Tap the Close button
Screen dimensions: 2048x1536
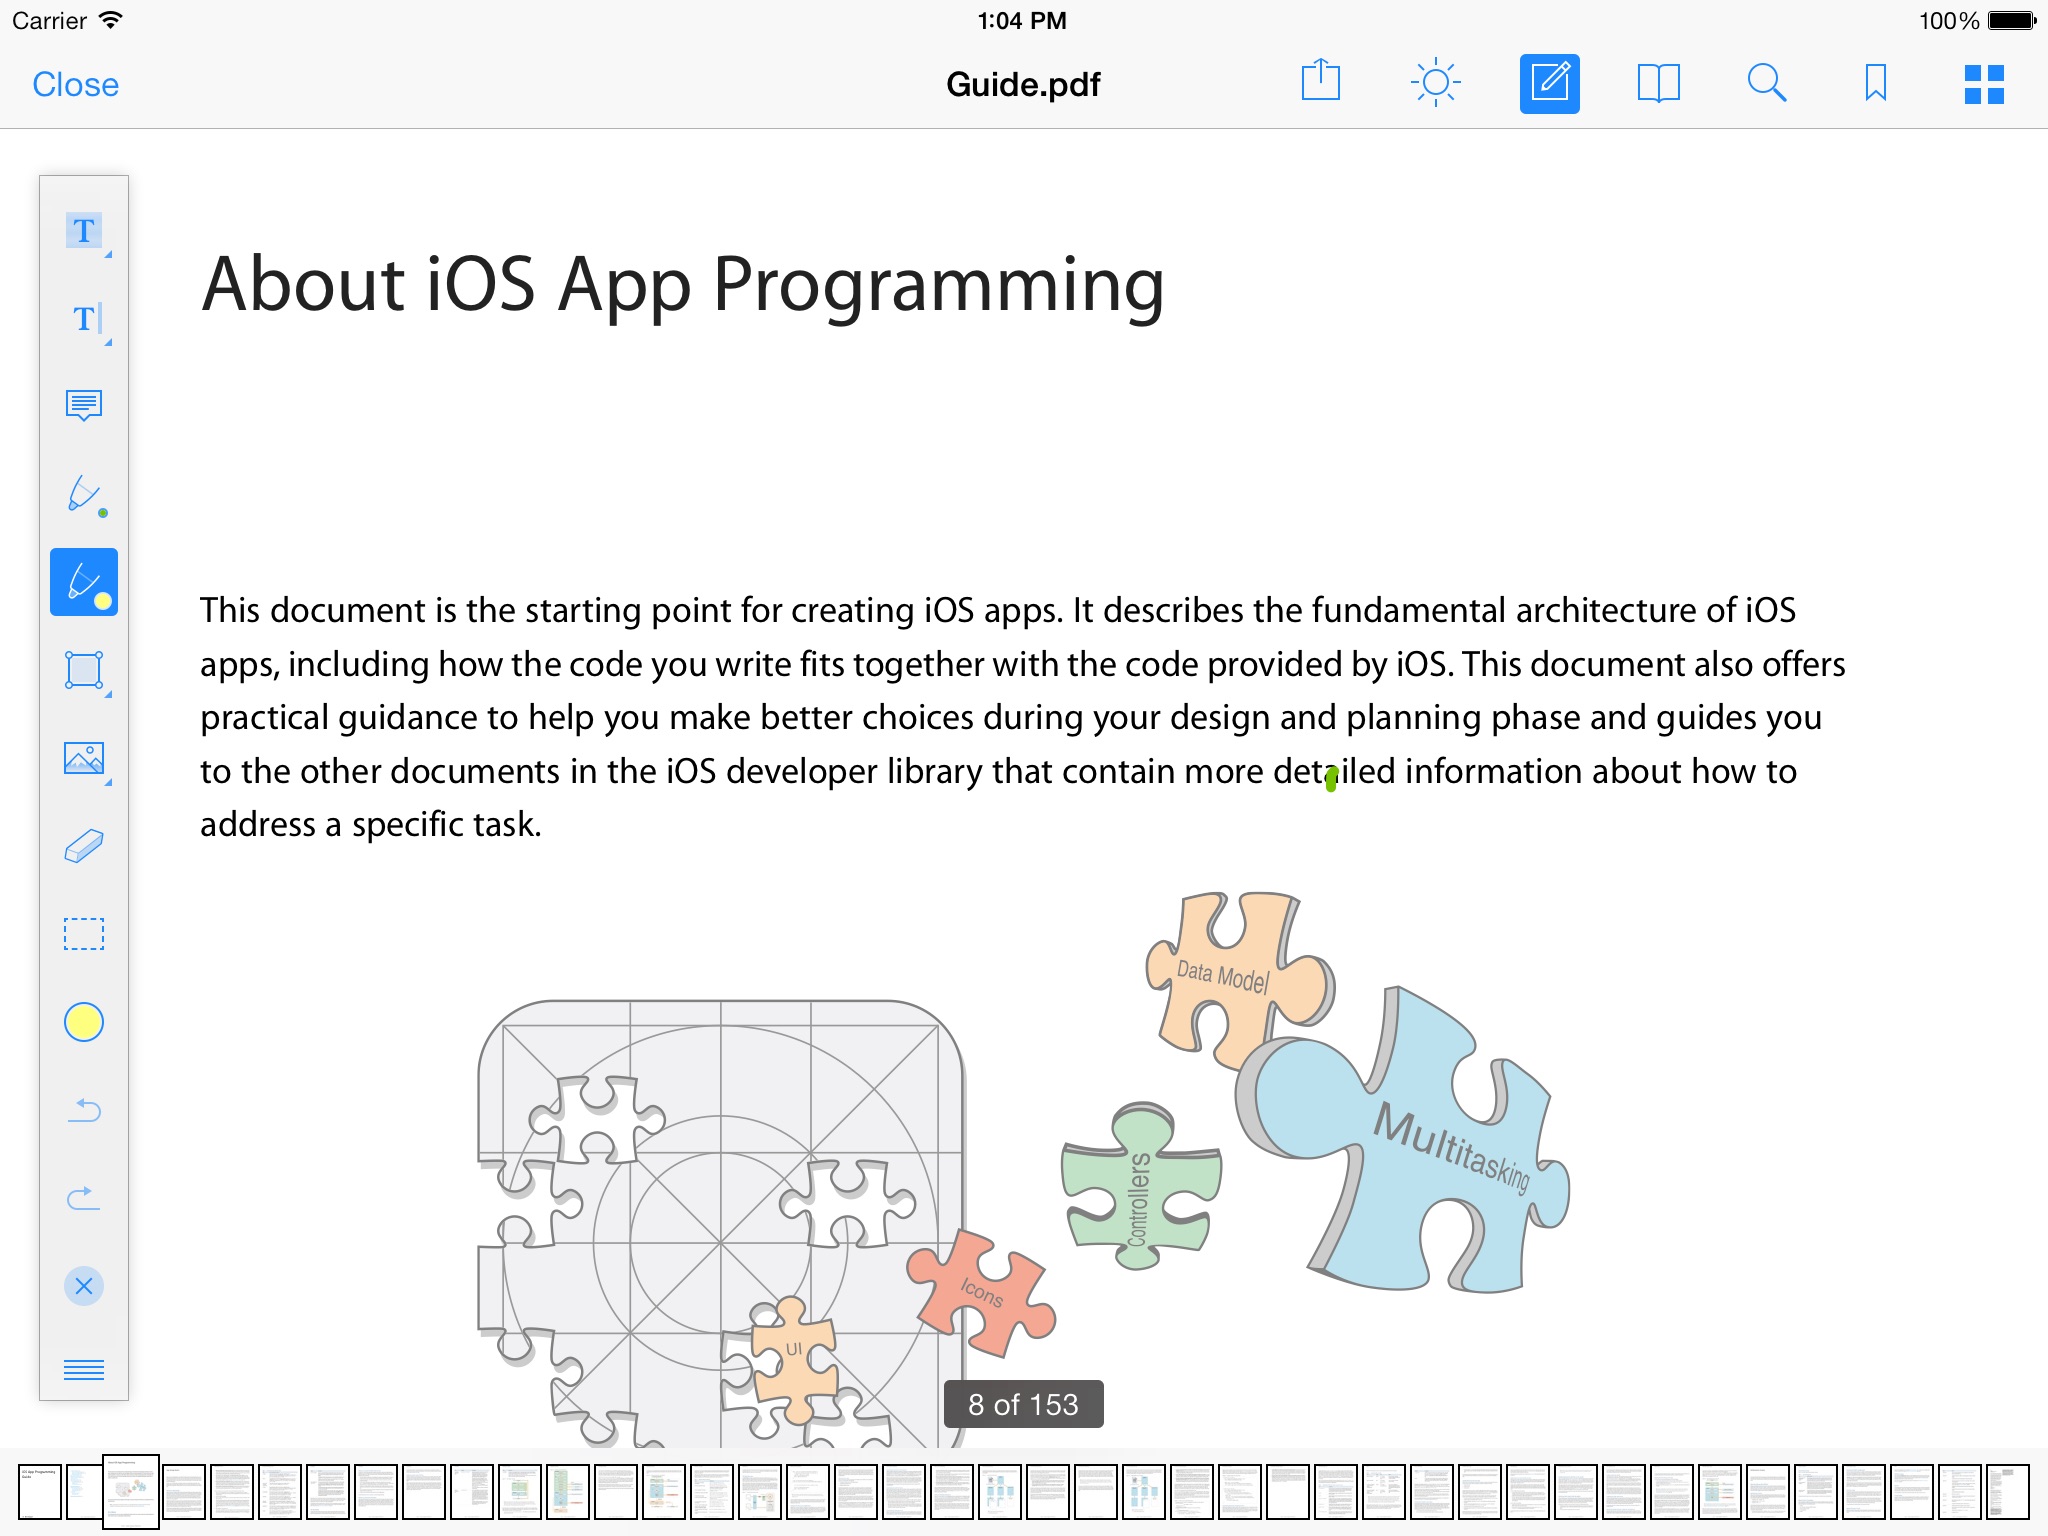point(75,84)
